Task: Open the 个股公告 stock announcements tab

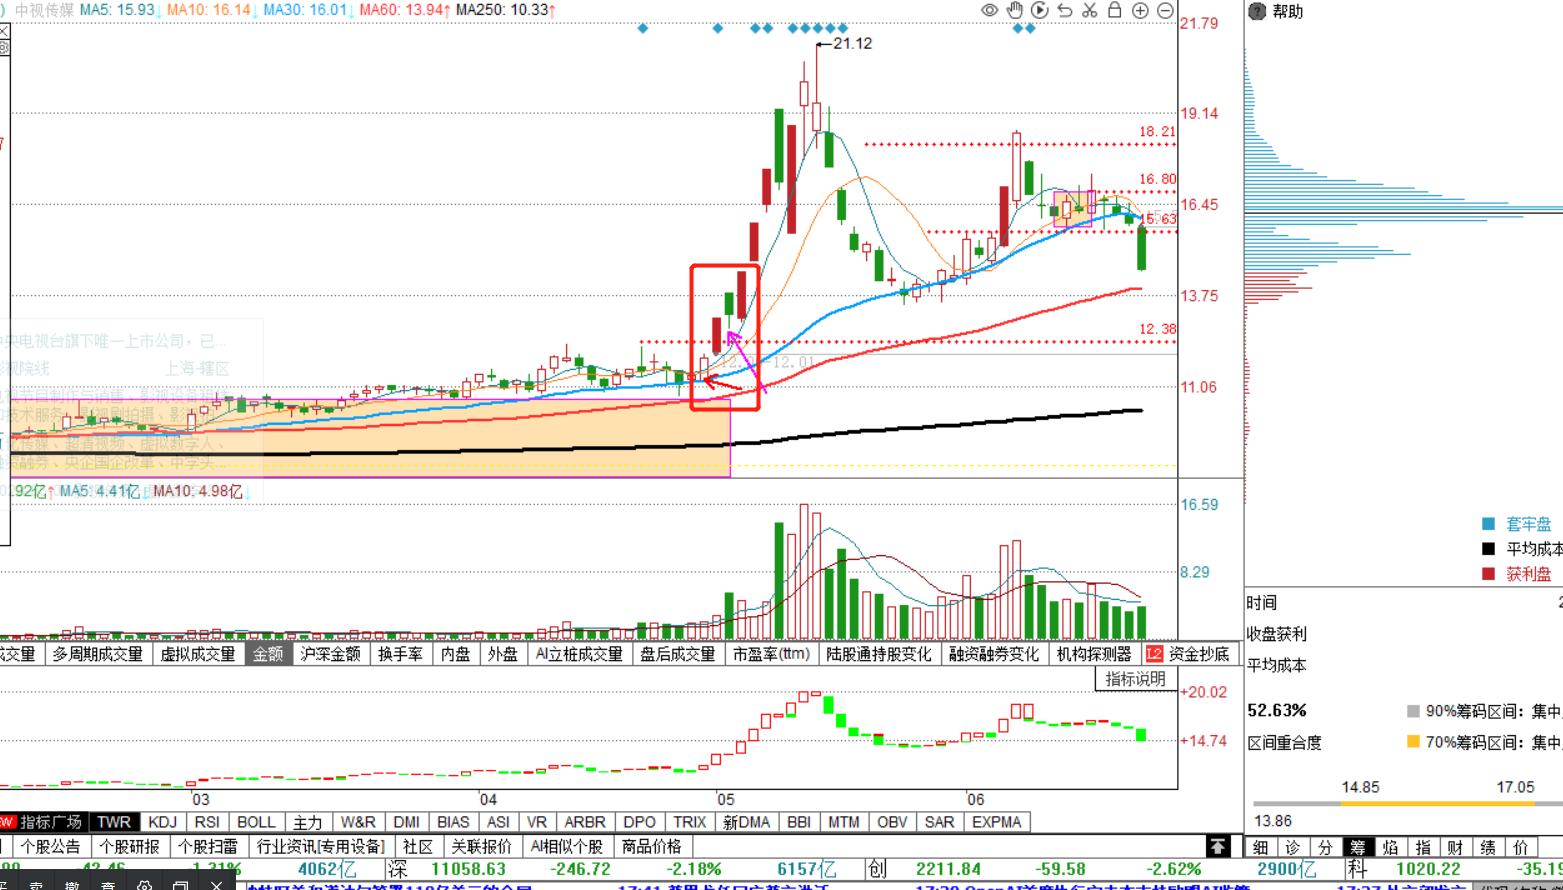Action: click(x=50, y=846)
